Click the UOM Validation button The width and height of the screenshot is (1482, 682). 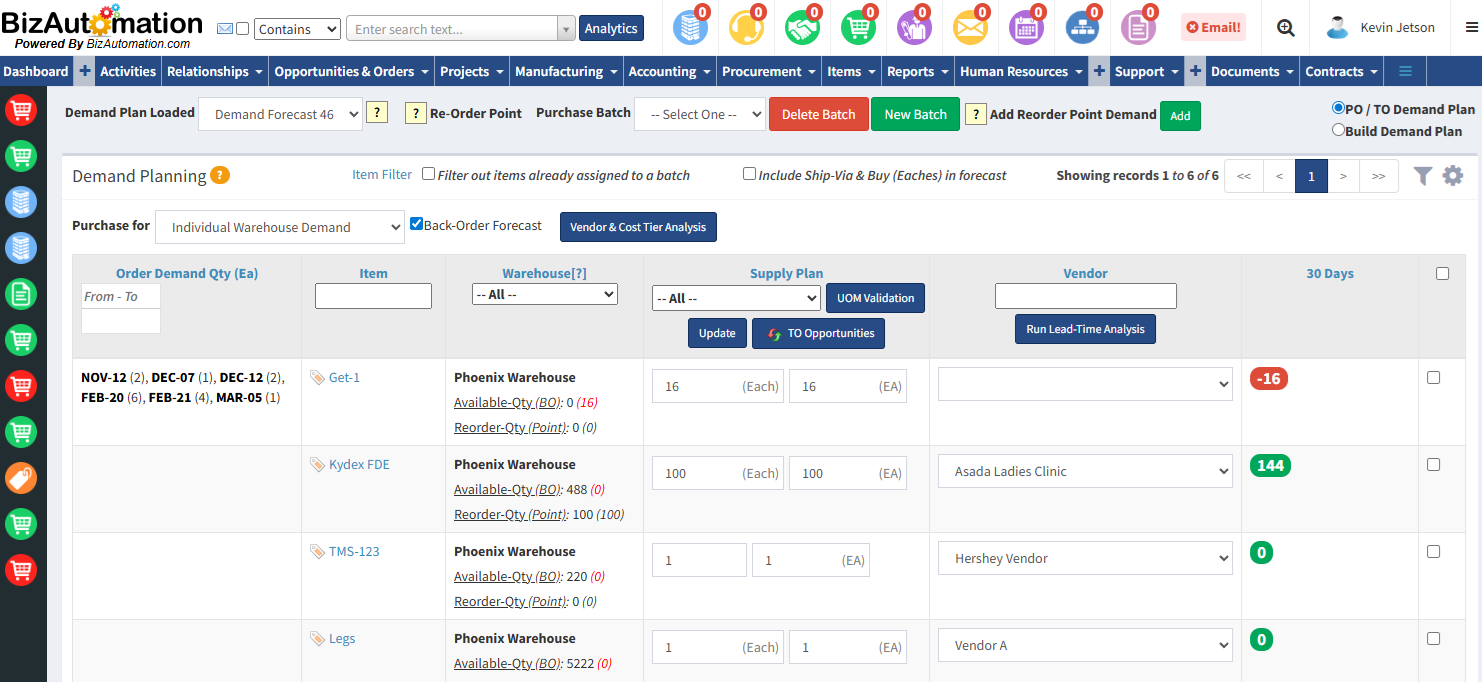click(875, 298)
